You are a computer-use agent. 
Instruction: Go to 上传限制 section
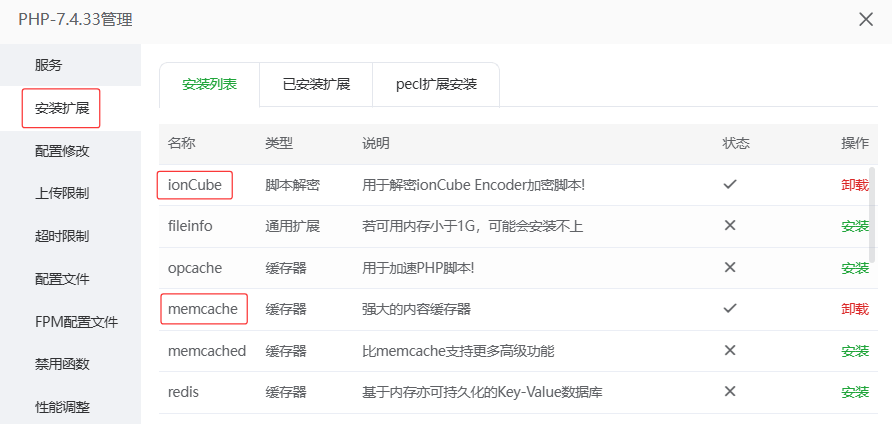[x=62, y=193]
